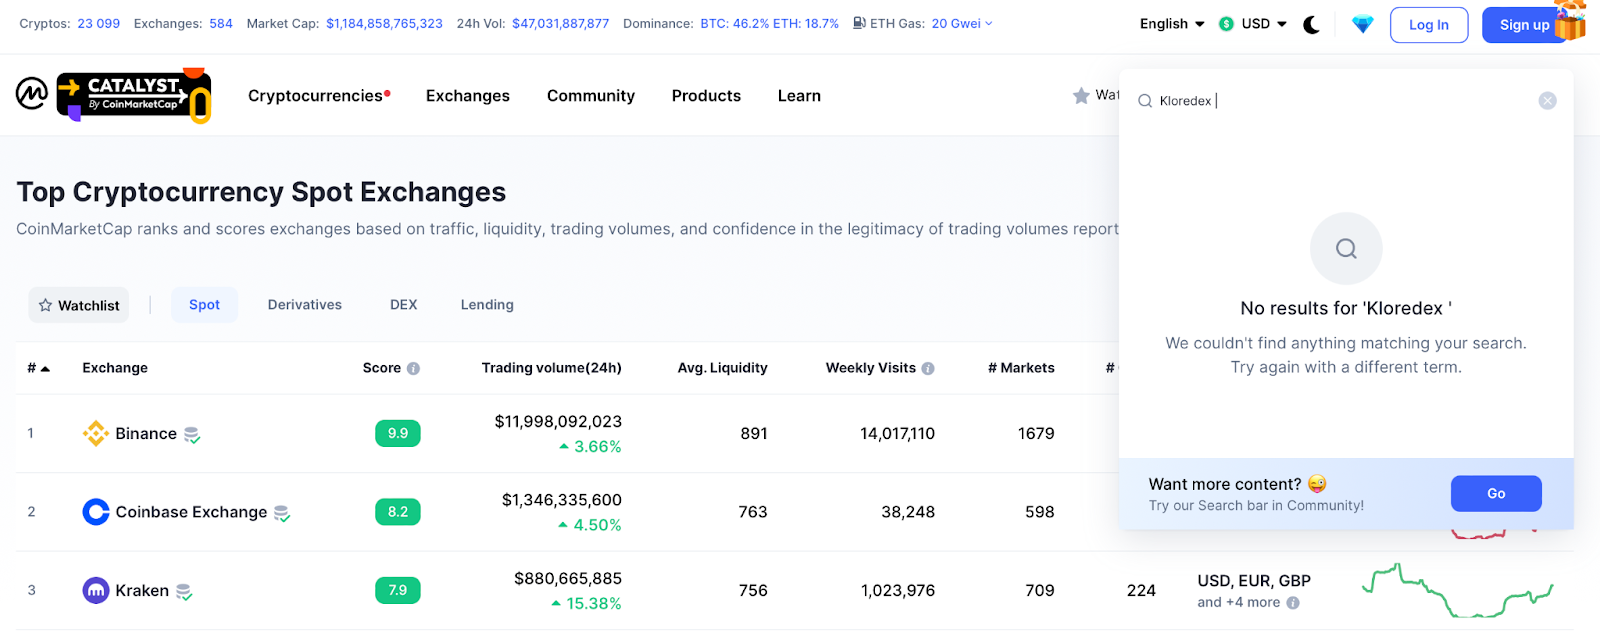Click the Sign up button

click(1524, 25)
